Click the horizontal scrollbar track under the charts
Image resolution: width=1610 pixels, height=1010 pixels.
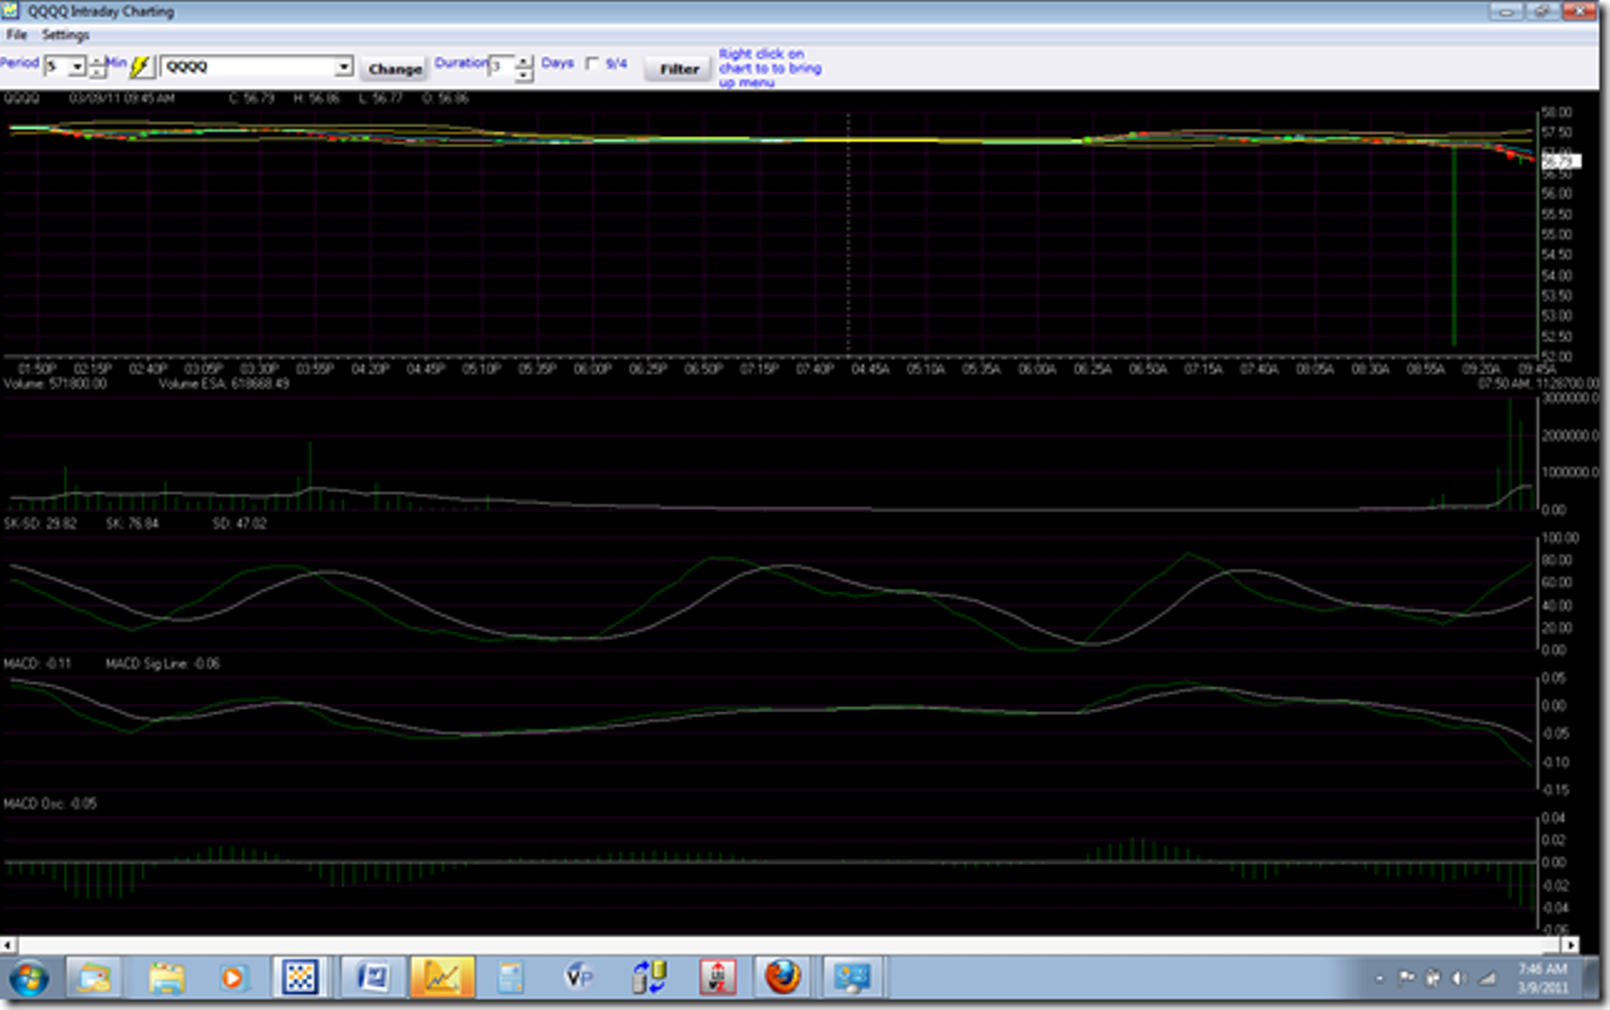pos(790,945)
